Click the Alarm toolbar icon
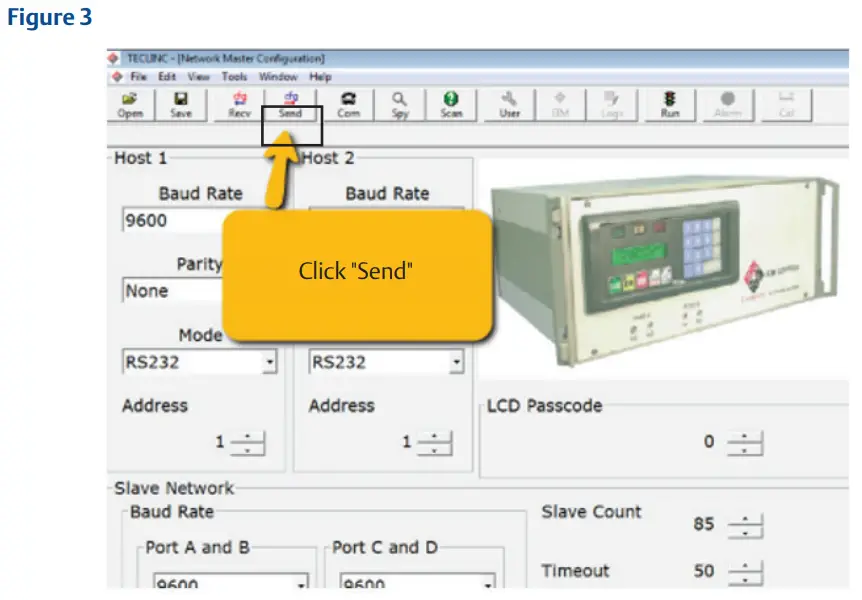The height and width of the screenshot is (600, 862). click(x=727, y=104)
